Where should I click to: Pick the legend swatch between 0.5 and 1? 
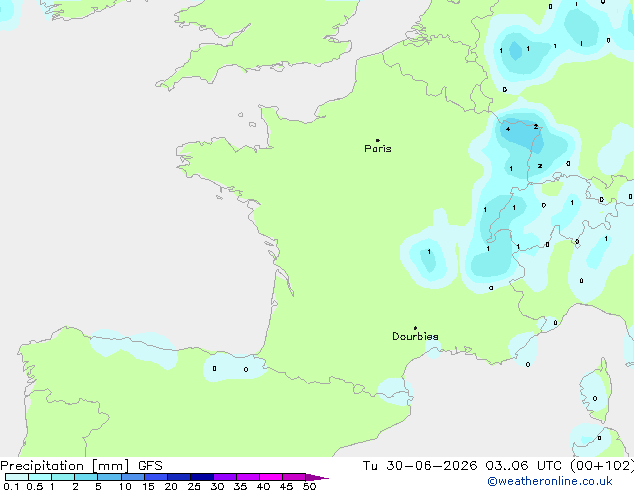point(40,477)
